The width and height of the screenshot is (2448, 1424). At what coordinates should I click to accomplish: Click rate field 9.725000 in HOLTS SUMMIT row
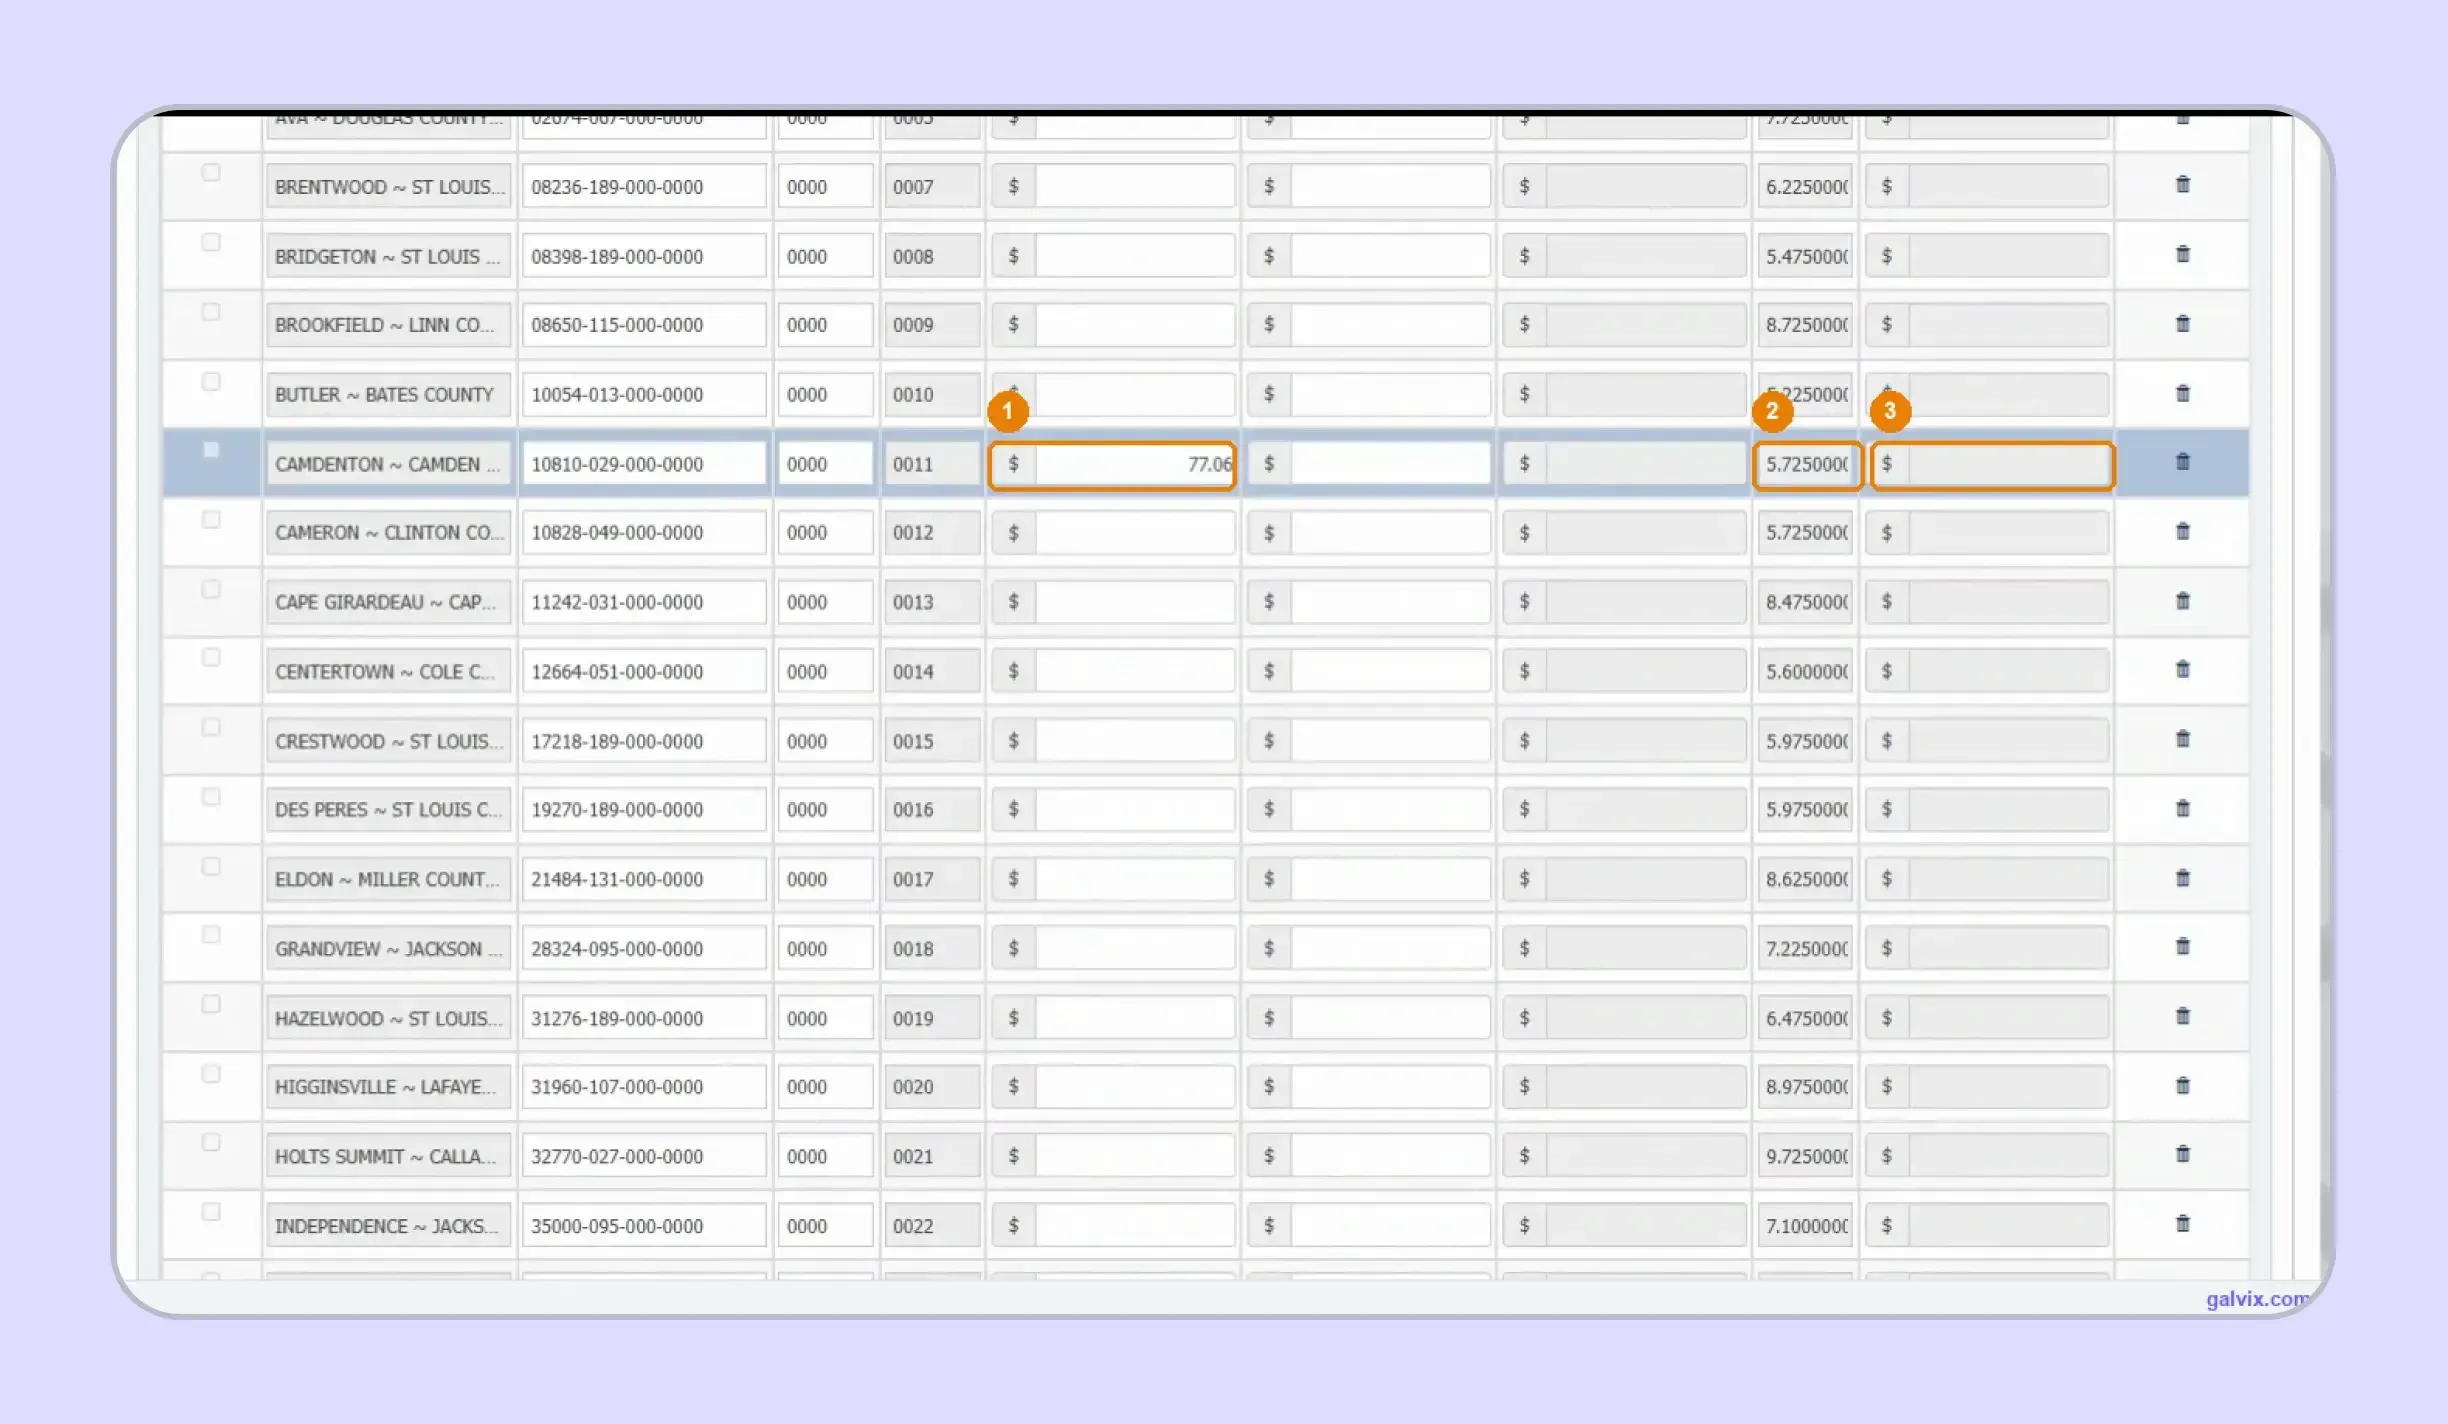[x=1806, y=1157]
